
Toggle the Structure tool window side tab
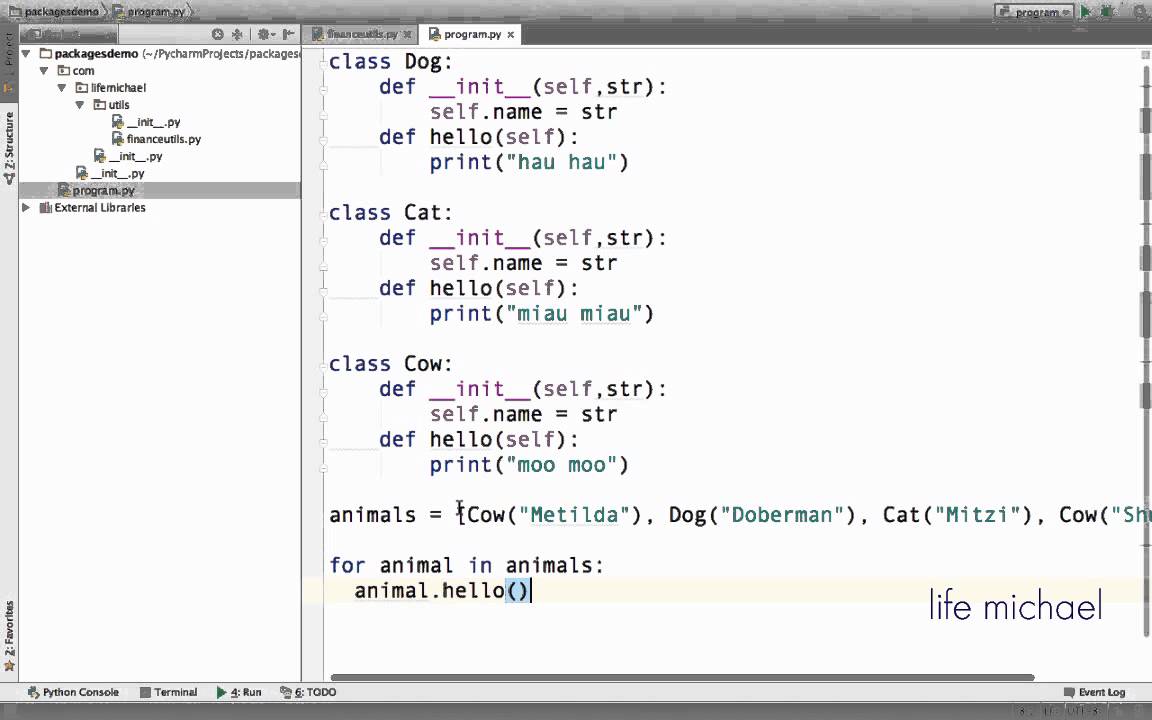(x=9, y=147)
